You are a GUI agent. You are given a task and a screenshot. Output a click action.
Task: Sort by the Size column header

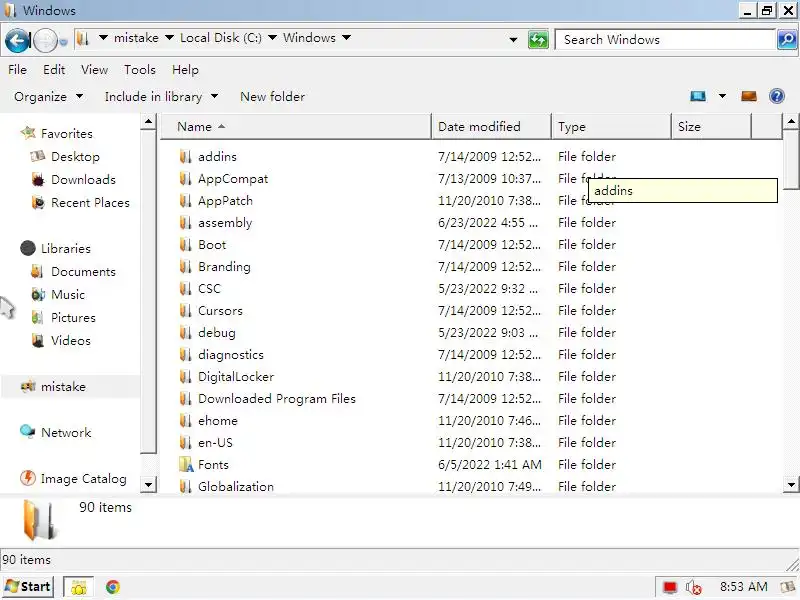coord(712,127)
